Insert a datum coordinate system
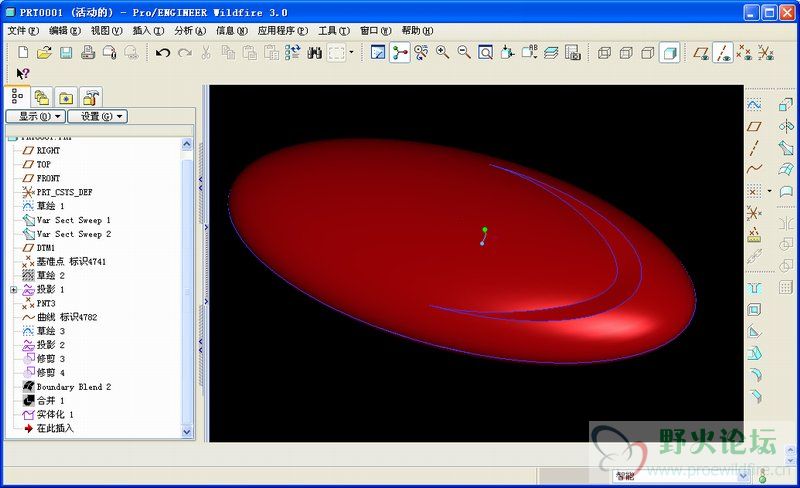The image size is (800, 488). 754,212
